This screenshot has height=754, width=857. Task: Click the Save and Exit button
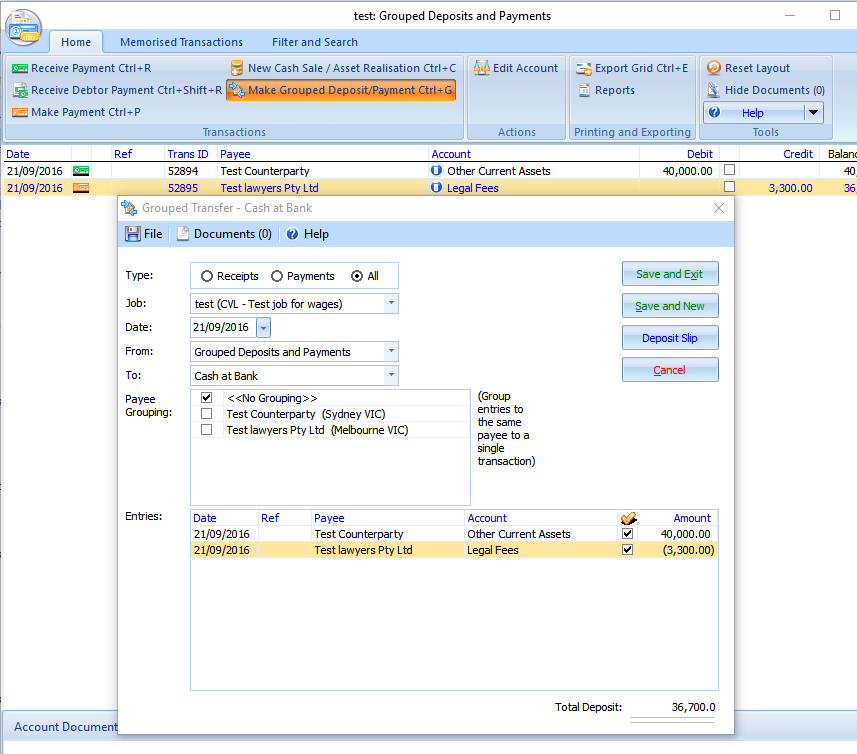pos(669,274)
